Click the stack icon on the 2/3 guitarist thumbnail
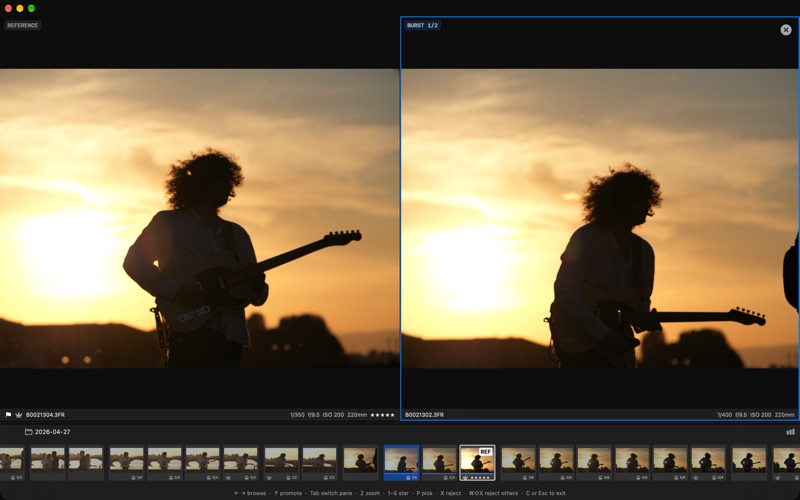Screen dimensions: 800x500 (446, 478)
